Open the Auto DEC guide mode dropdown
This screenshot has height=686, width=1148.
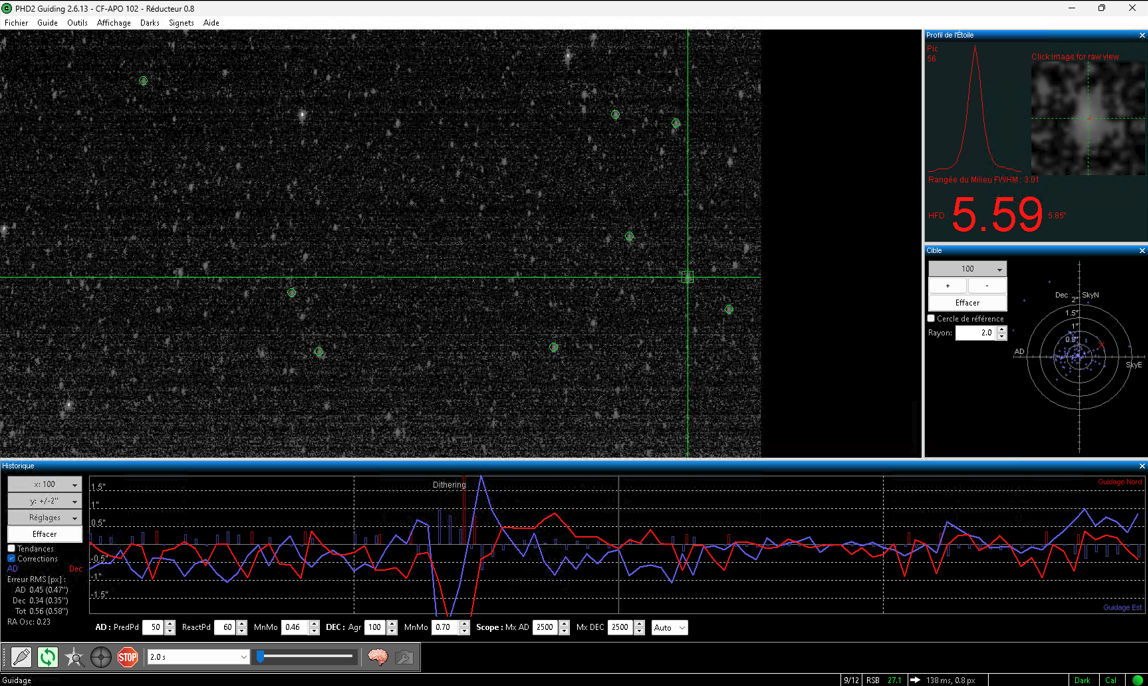pyautogui.click(x=669, y=627)
